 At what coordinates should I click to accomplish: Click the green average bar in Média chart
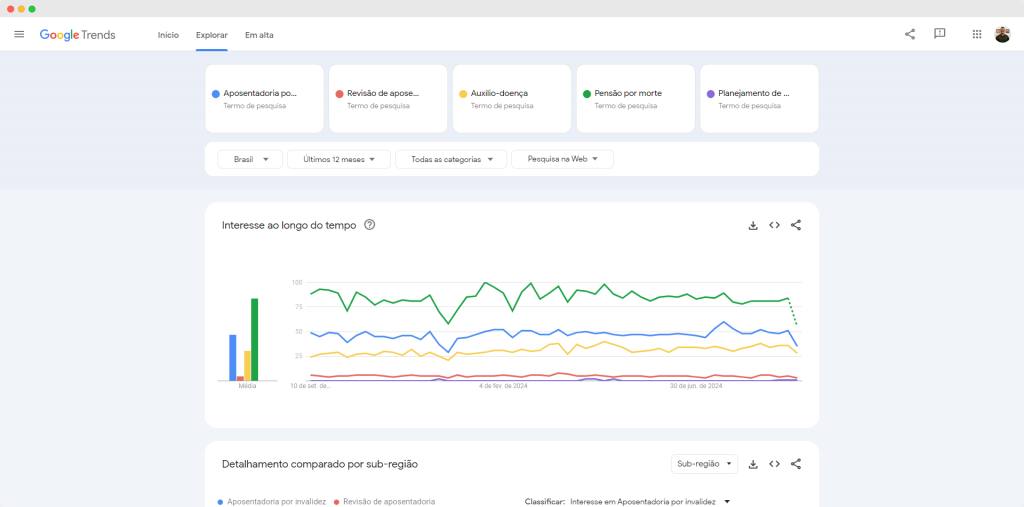pyautogui.click(x=255, y=340)
